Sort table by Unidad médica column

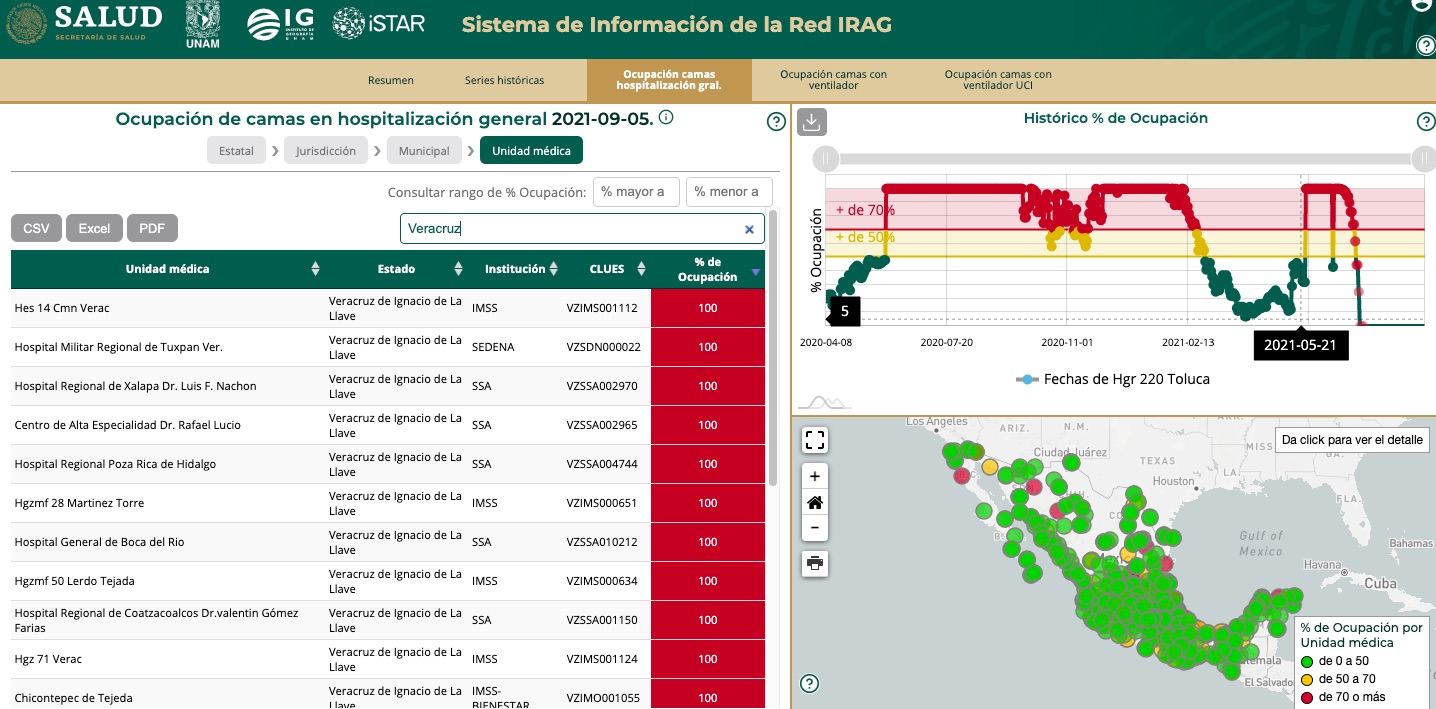point(167,269)
